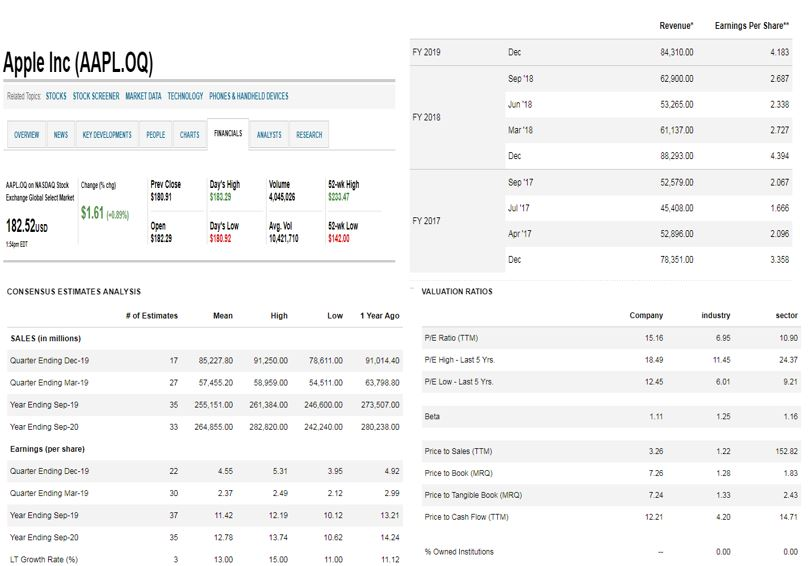808x566 pixels.
Task: Follow the Stocks related topic link
Action: [56, 96]
